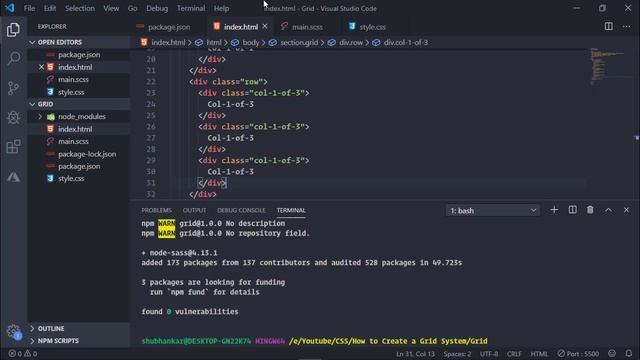
Task: Switch to the package.json editor tab
Action: pyautogui.click(x=169, y=27)
